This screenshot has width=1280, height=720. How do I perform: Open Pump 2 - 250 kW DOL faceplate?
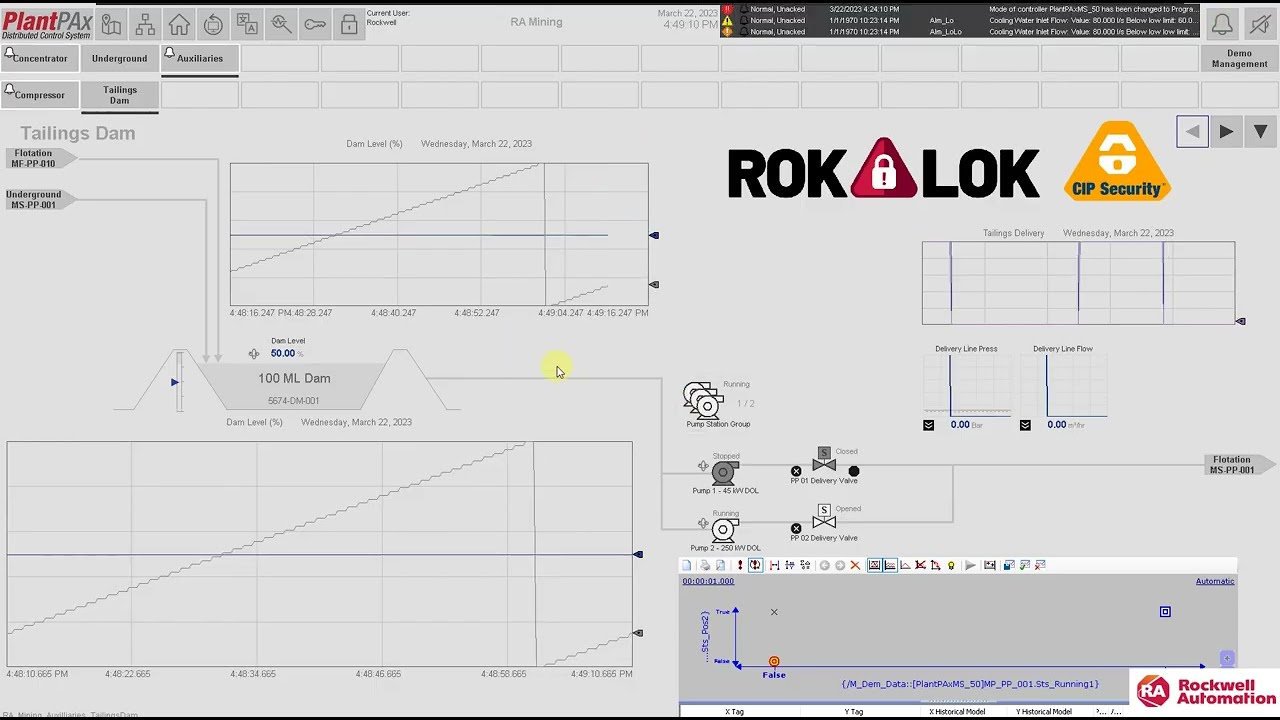click(x=724, y=529)
